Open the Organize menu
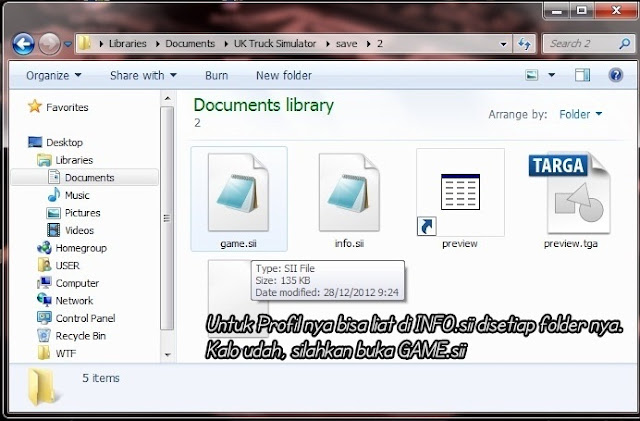The width and height of the screenshot is (640, 421). coord(53,76)
